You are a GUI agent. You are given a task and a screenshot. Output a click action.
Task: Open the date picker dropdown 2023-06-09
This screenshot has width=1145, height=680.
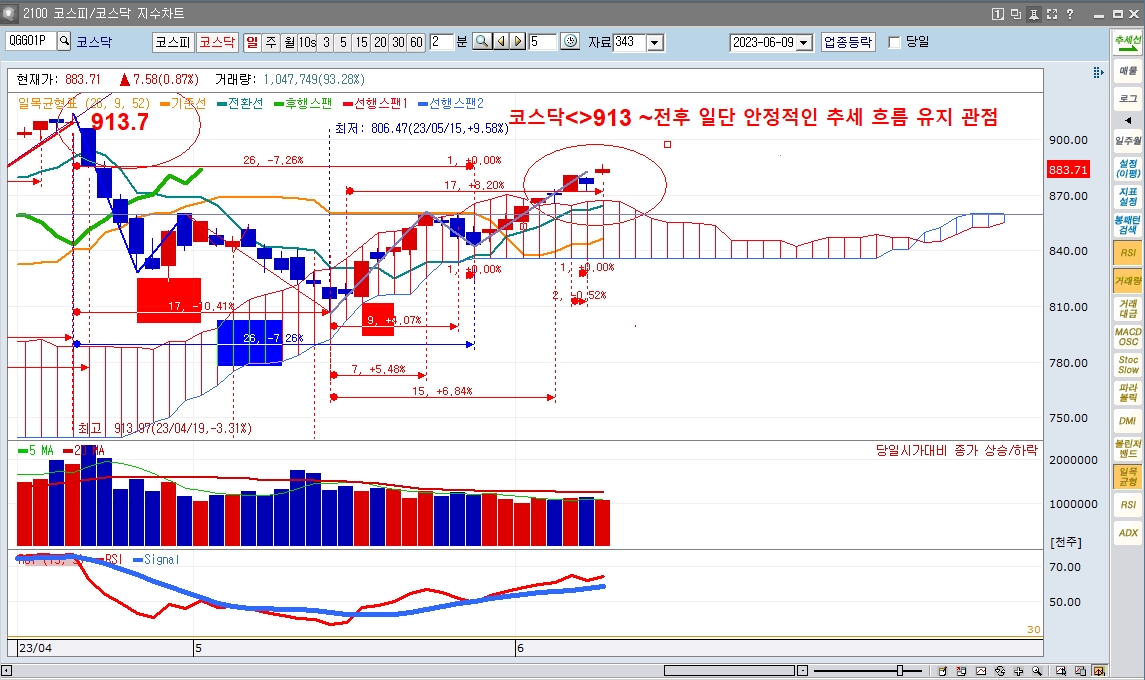pos(804,42)
